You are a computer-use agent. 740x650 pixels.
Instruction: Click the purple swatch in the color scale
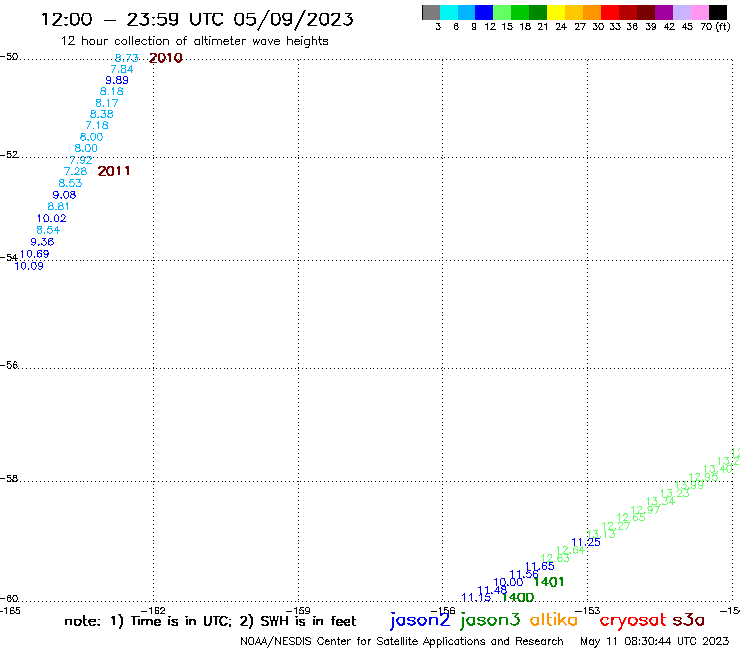pos(664,12)
